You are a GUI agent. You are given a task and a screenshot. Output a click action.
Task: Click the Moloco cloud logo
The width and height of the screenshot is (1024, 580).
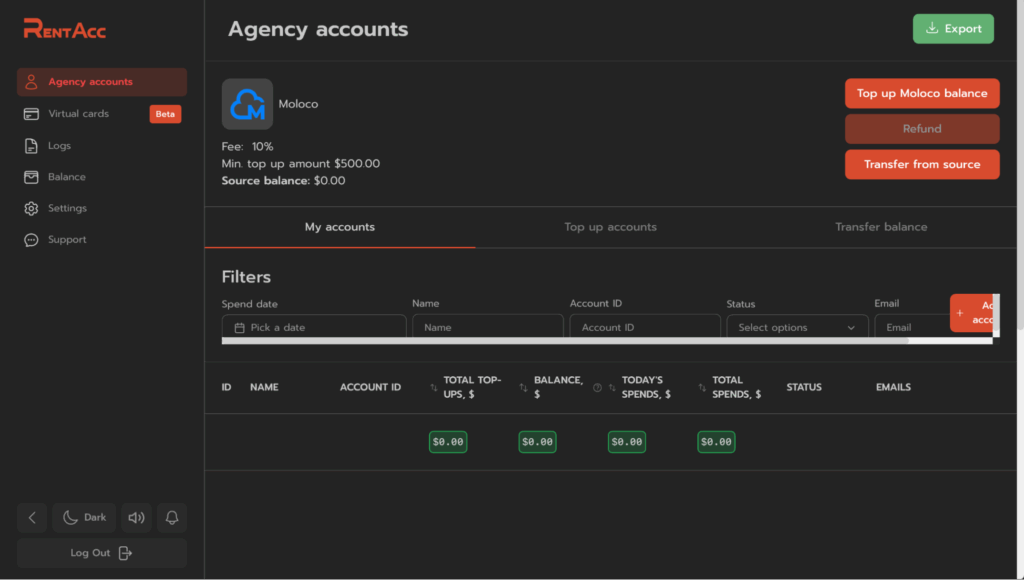[248, 104]
